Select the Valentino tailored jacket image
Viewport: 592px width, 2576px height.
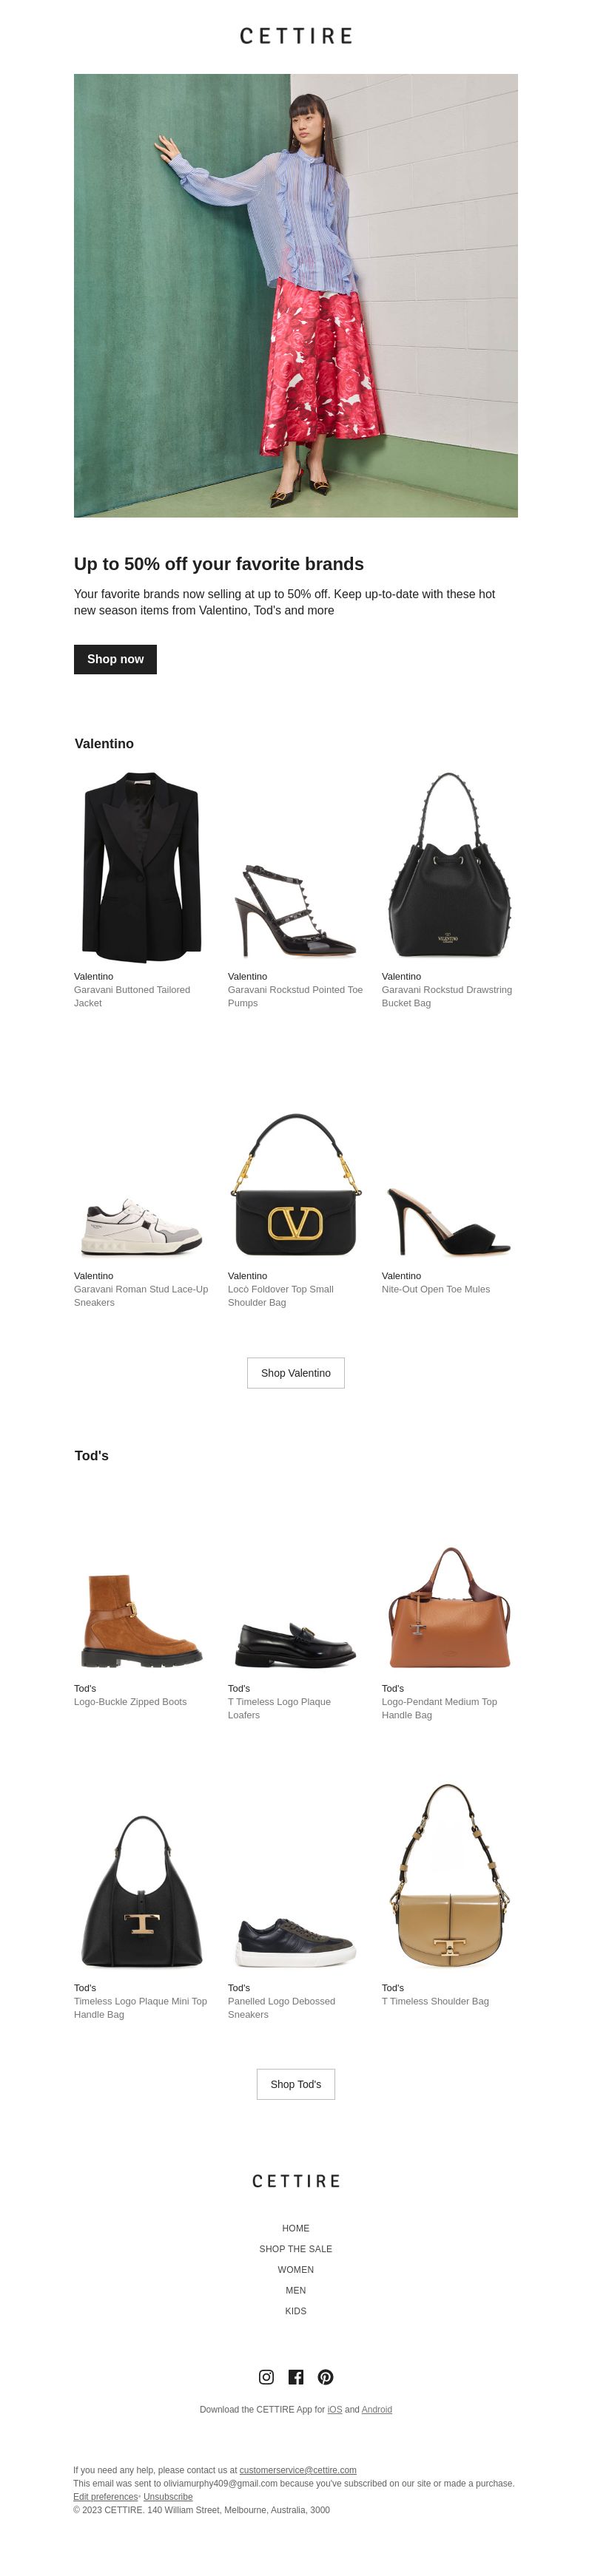(142, 866)
